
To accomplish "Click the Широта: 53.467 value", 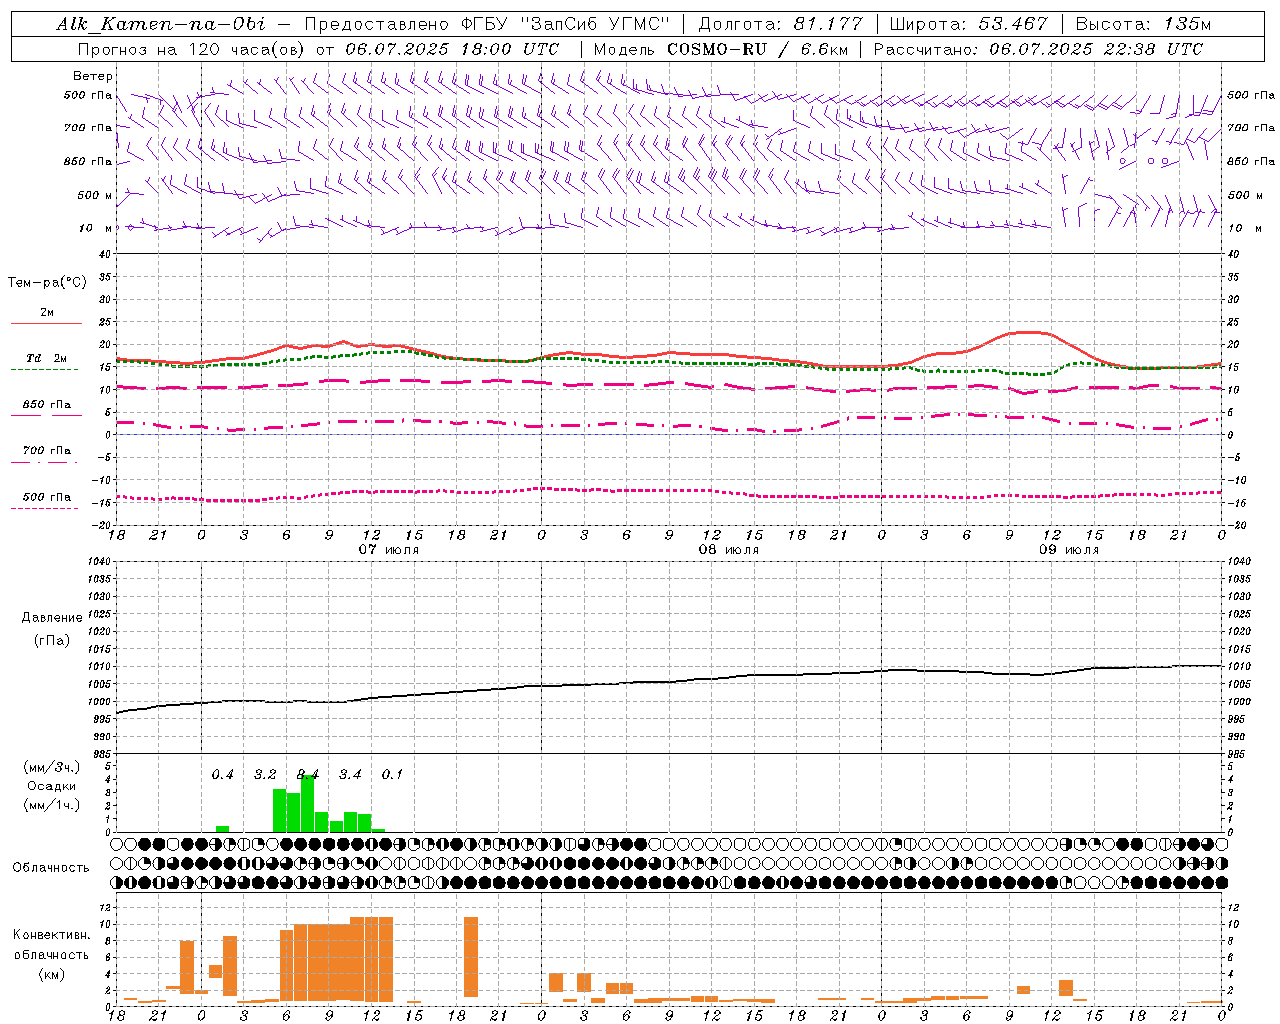I will [x=968, y=24].
